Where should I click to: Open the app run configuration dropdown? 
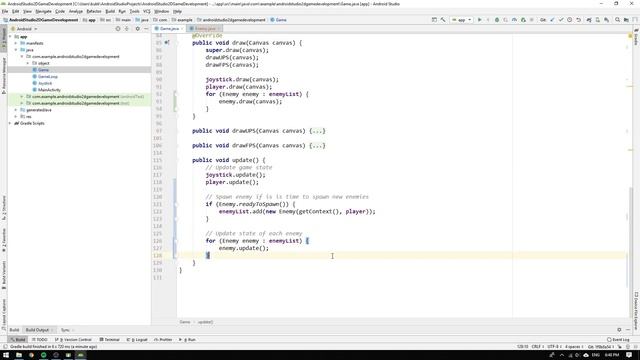461,20
